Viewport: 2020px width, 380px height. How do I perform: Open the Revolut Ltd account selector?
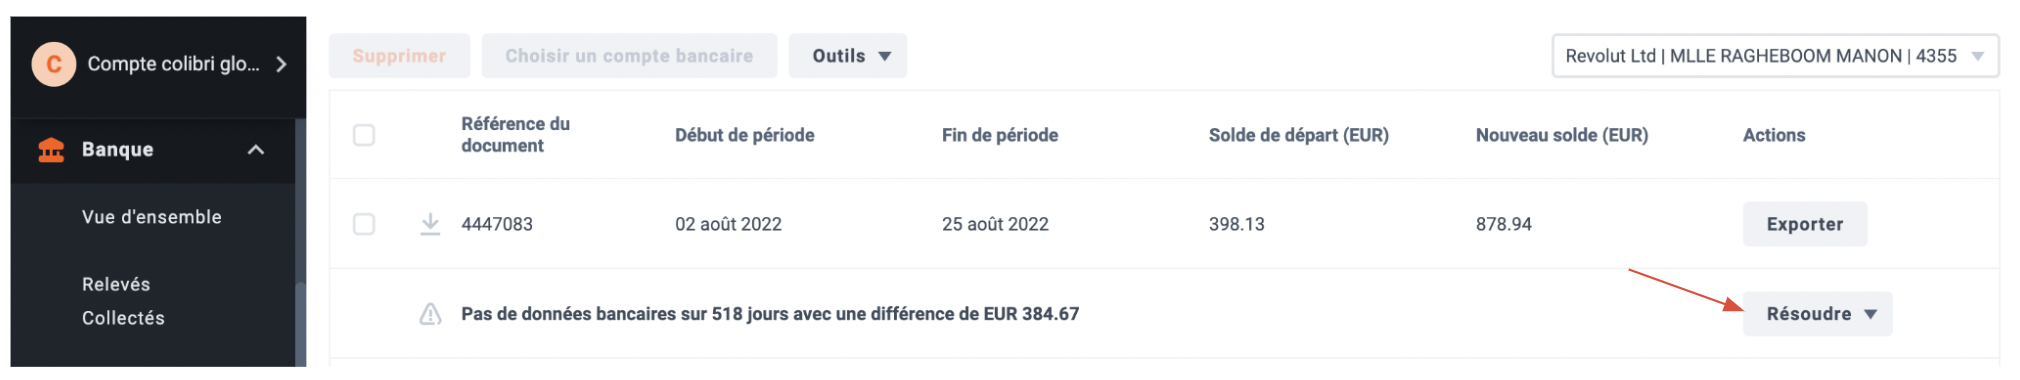tap(1775, 56)
